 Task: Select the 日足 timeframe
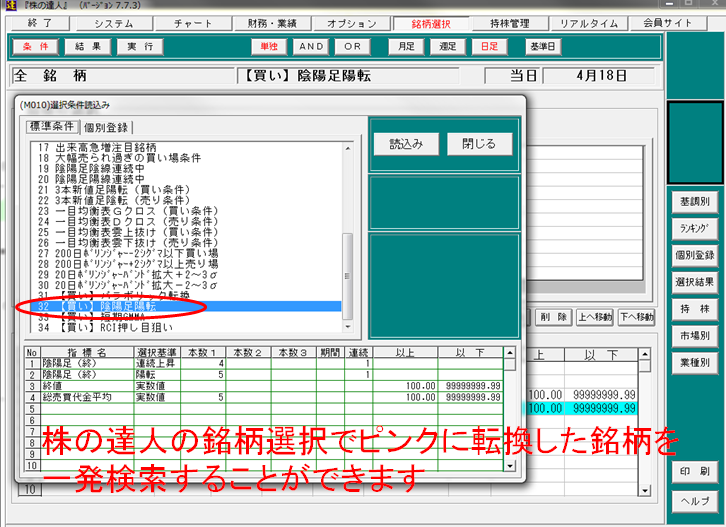coord(489,46)
